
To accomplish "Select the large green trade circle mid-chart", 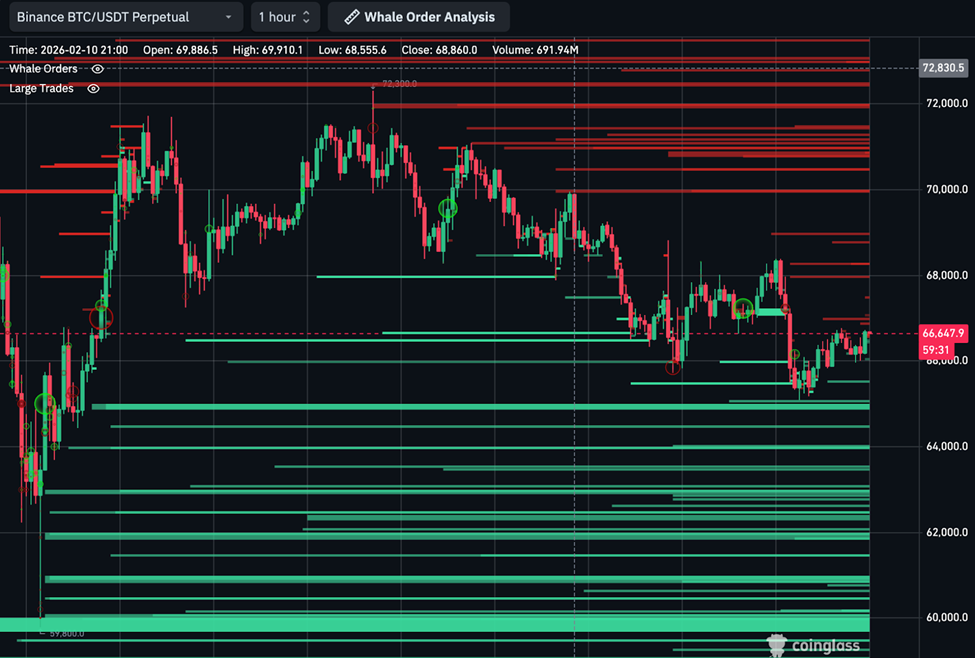I will coord(448,209).
